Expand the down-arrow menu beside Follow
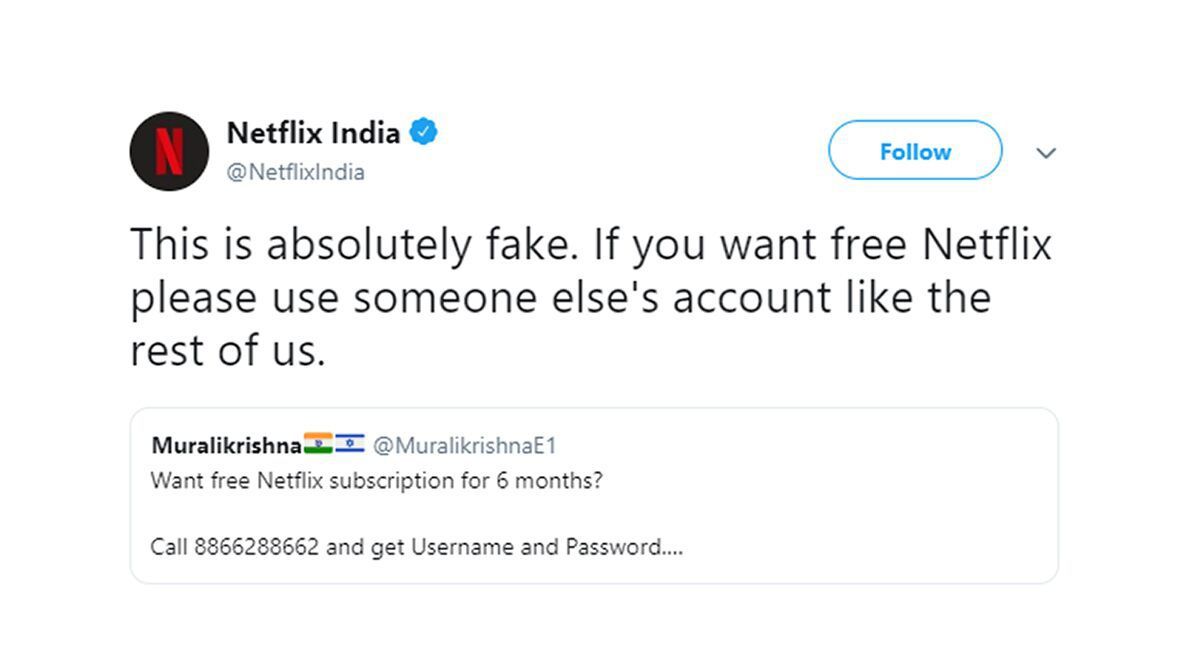This screenshot has width=1200, height=667. click(1046, 153)
